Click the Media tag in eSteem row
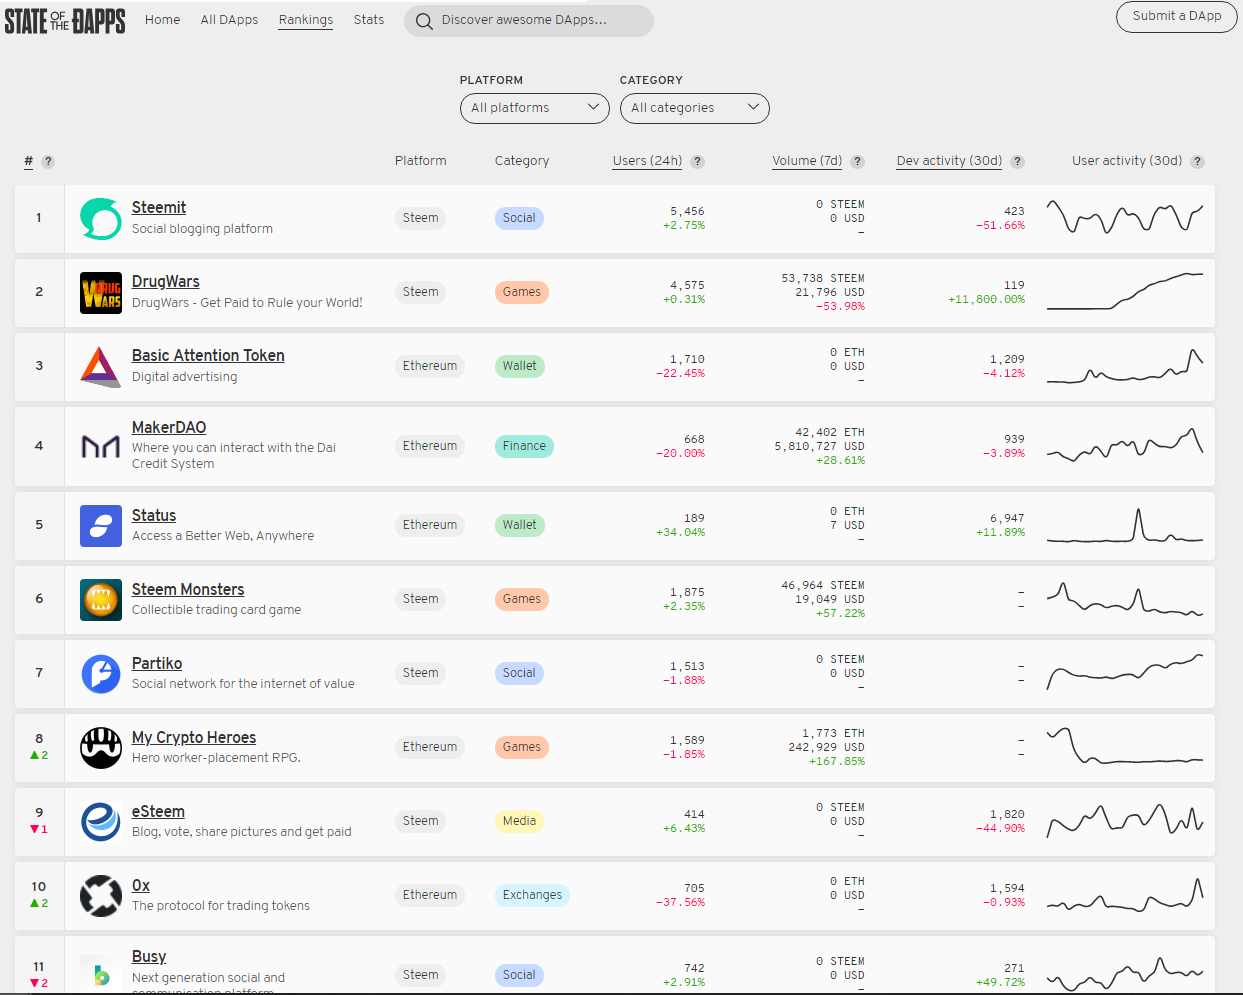 [519, 821]
